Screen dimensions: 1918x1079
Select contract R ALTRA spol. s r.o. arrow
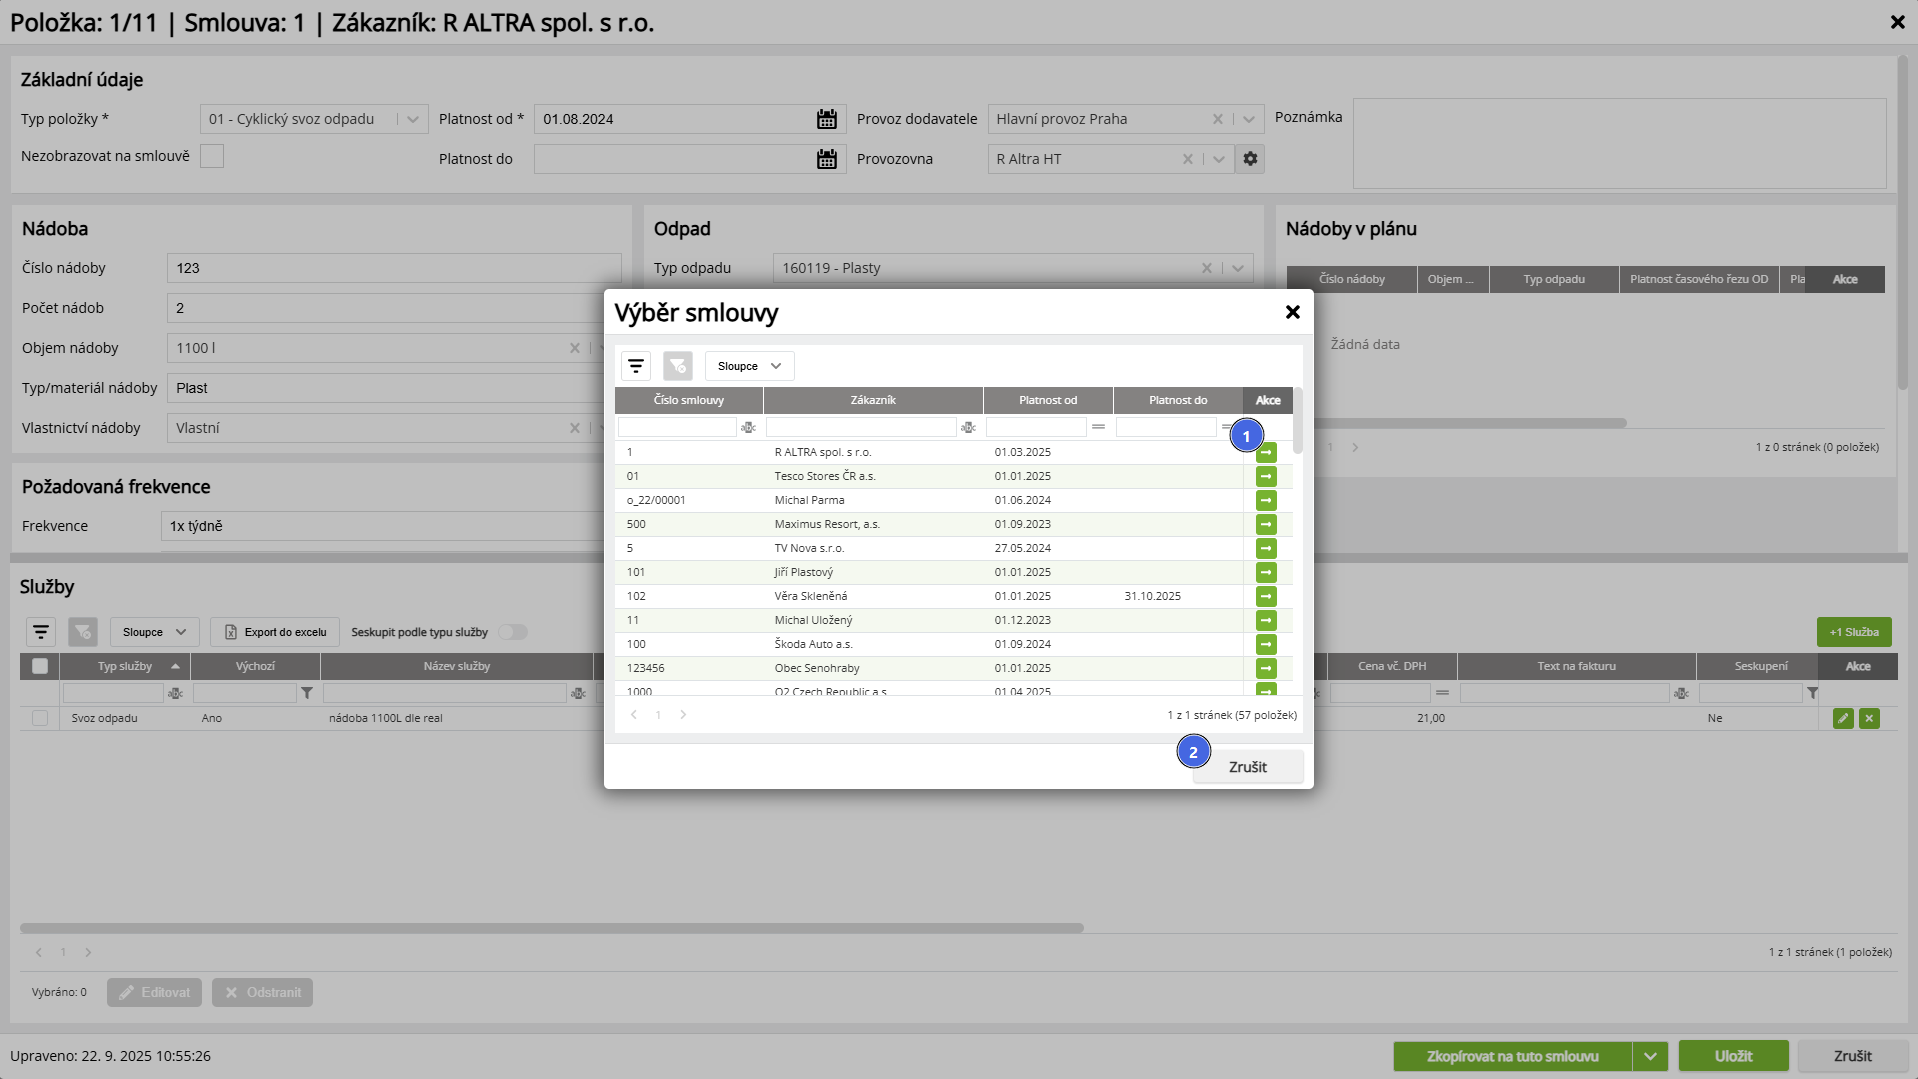coord(1266,452)
